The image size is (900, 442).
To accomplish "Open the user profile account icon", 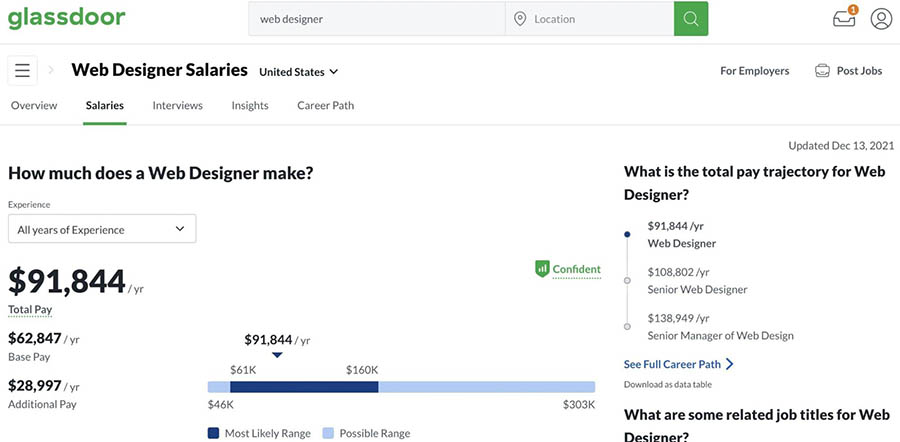I will coord(880,19).
